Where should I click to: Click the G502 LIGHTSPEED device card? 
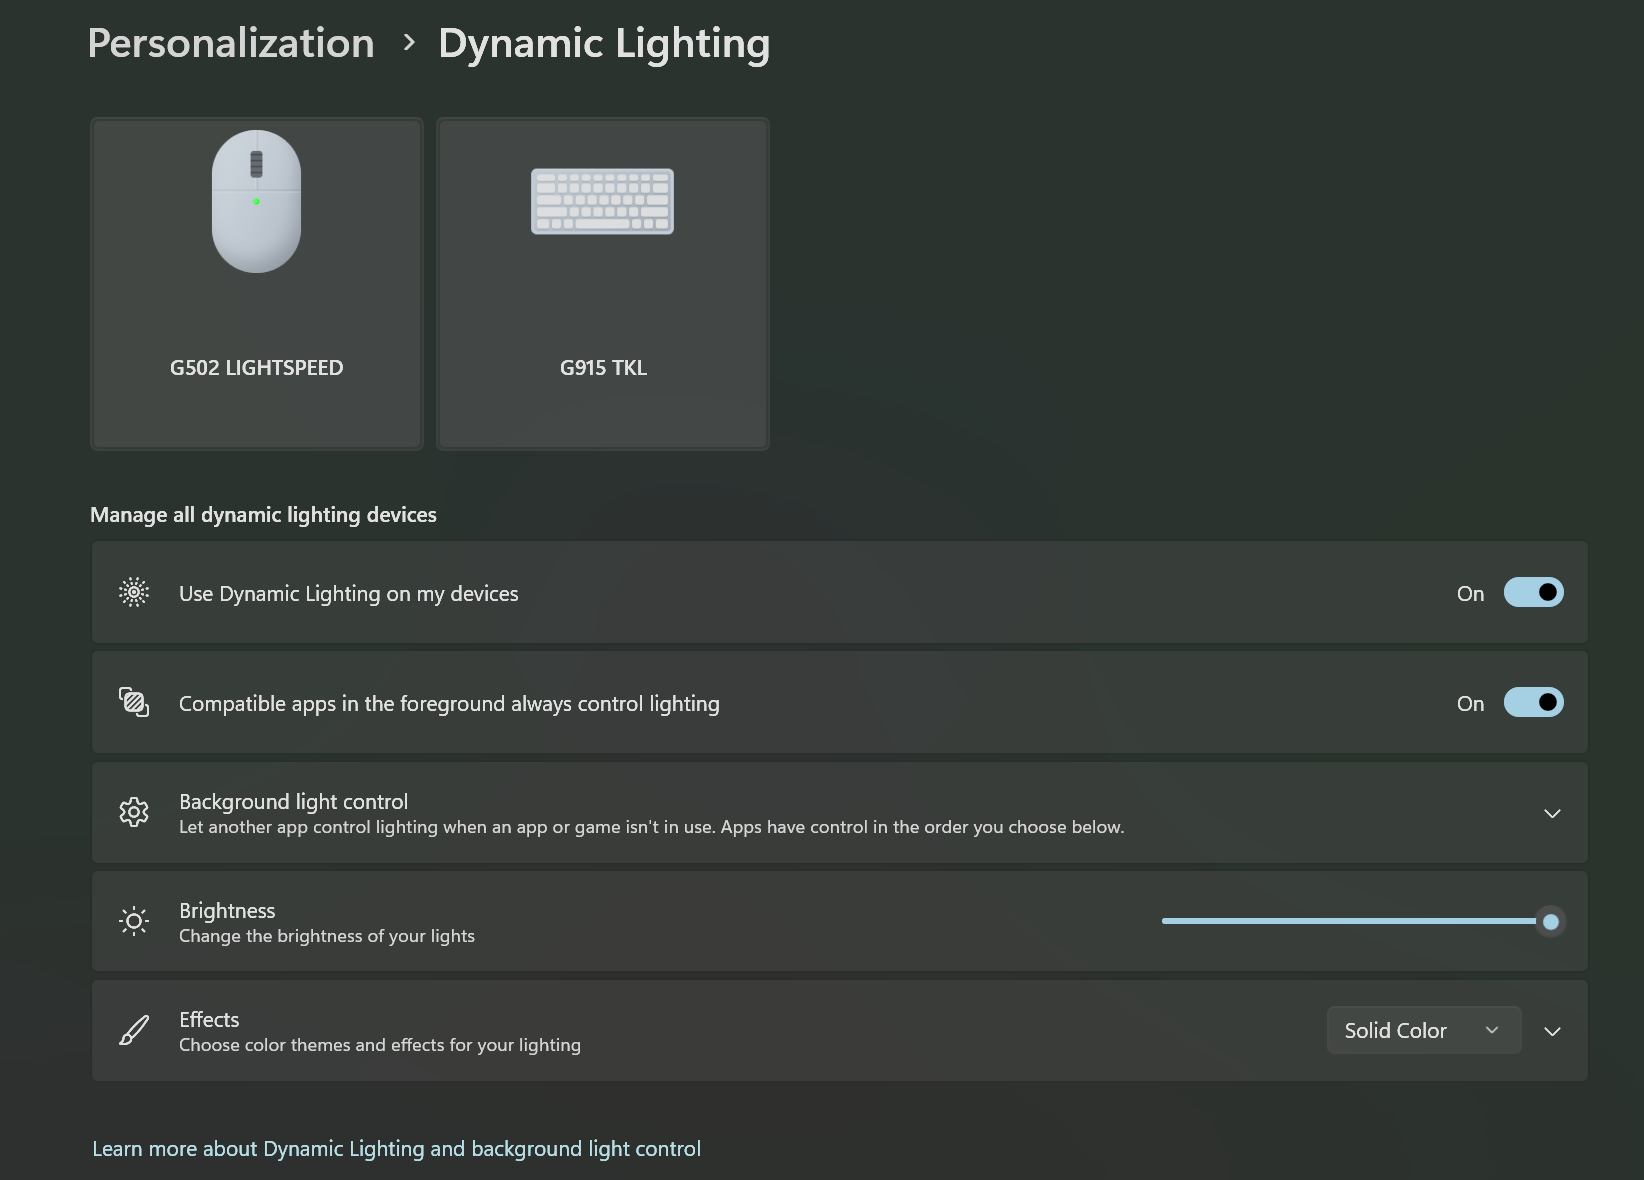pos(256,284)
